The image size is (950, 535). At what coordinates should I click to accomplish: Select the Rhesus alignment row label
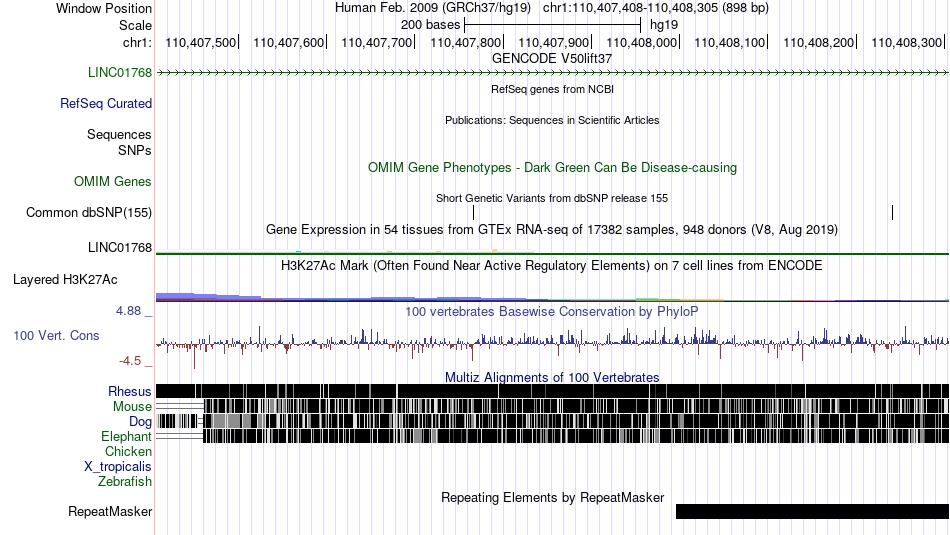[x=130, y=392]
